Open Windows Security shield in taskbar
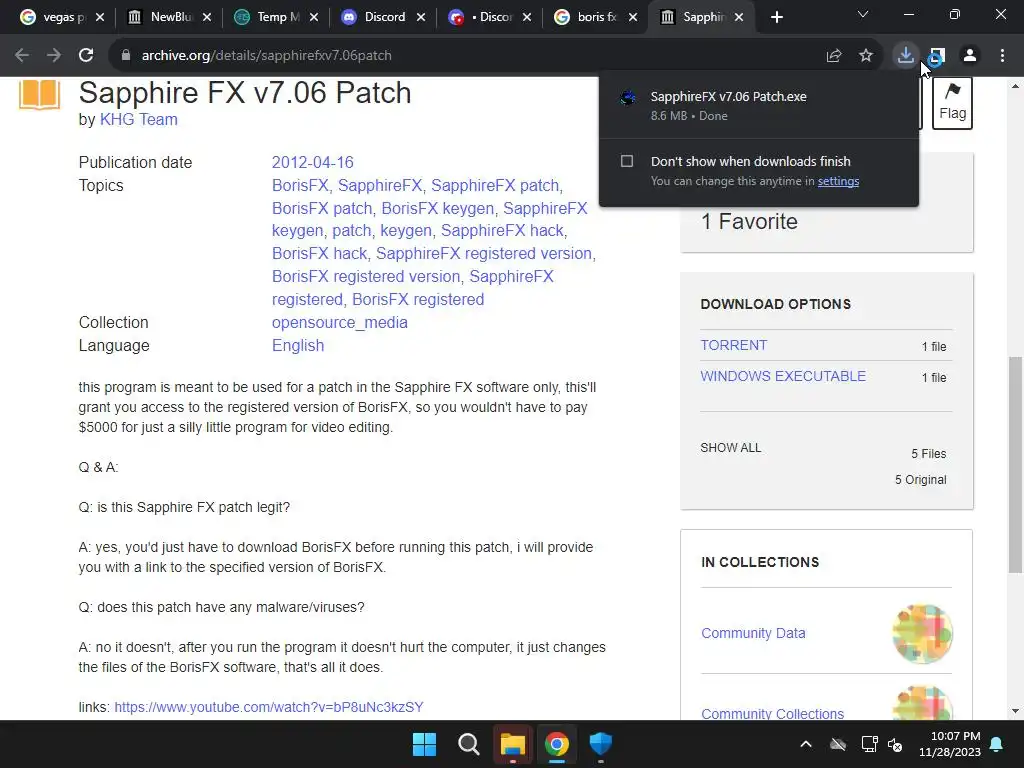 click(x=600, y=744)
